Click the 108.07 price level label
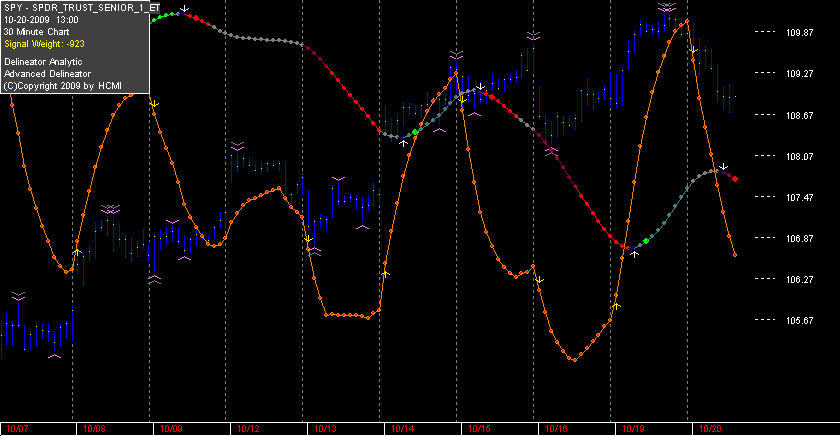This screenshot has width=840, height=436. [x=799, y=156]
